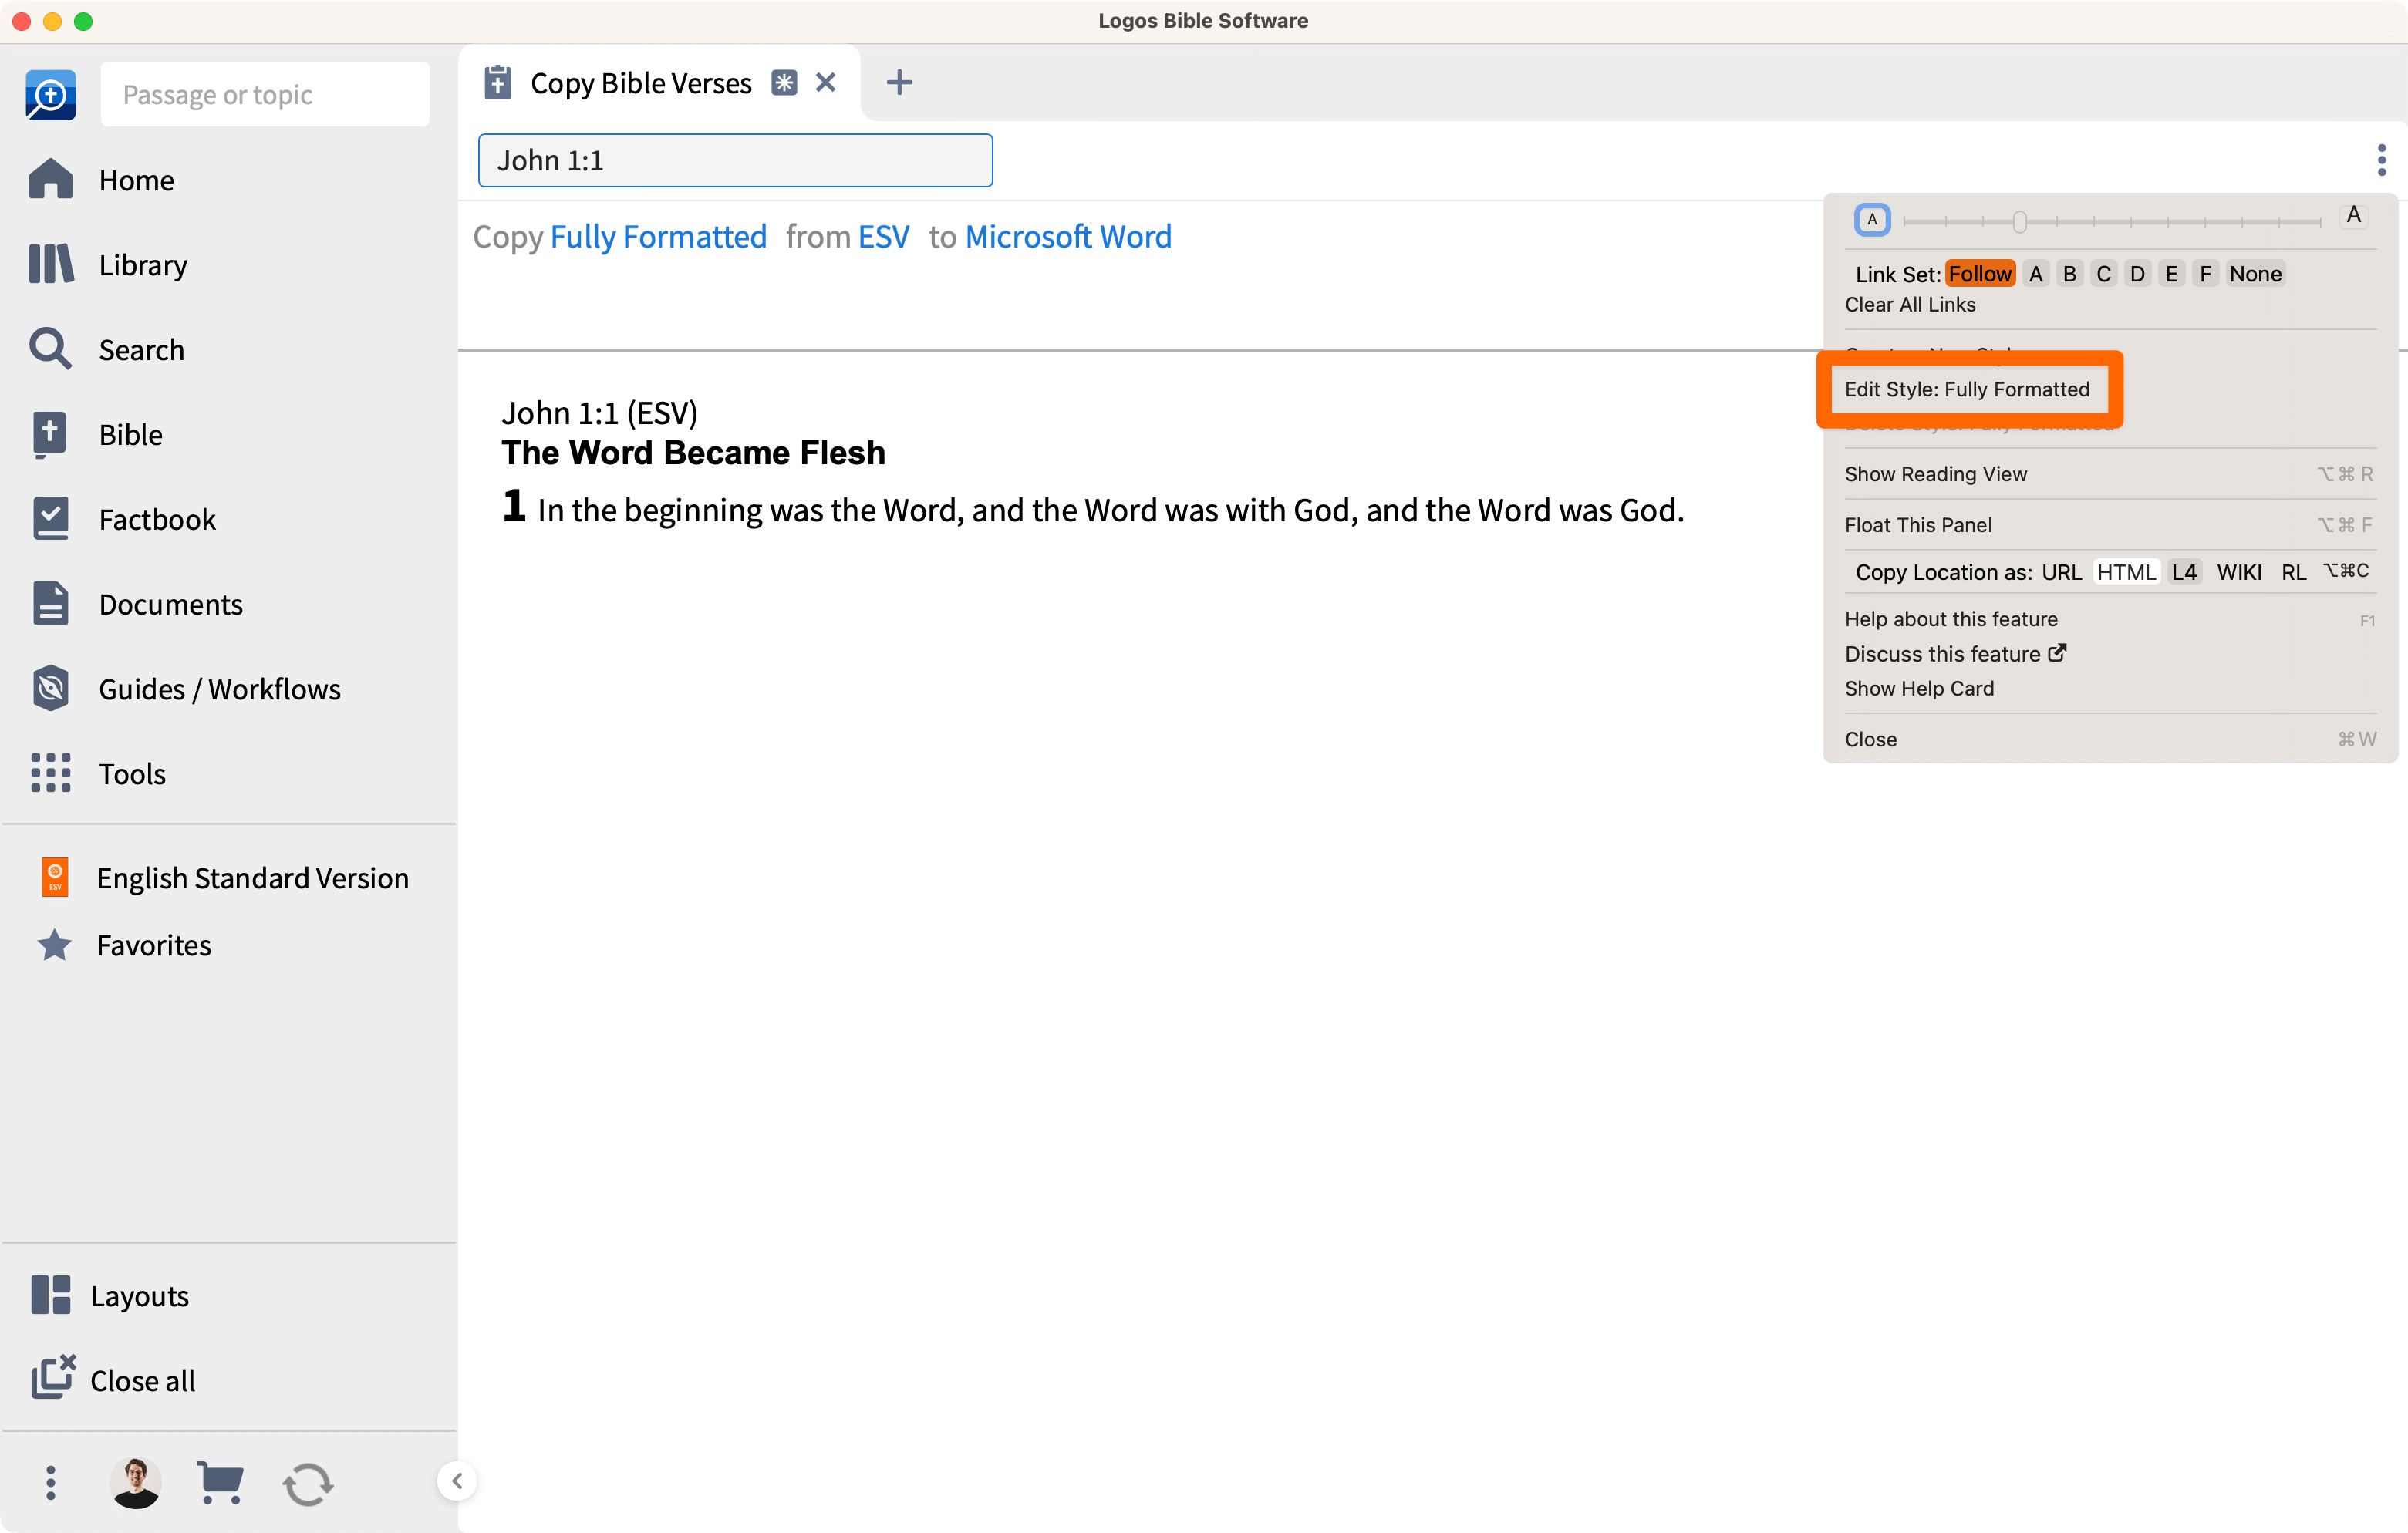
Task: Select Link Set B
Action: pyautogui.click(x=2070, y=273)
